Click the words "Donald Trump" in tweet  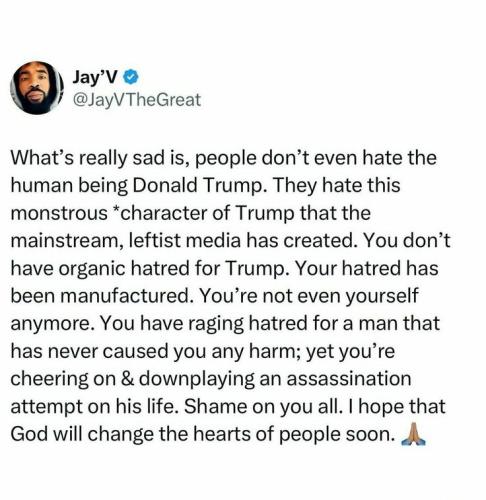(198, 185)
